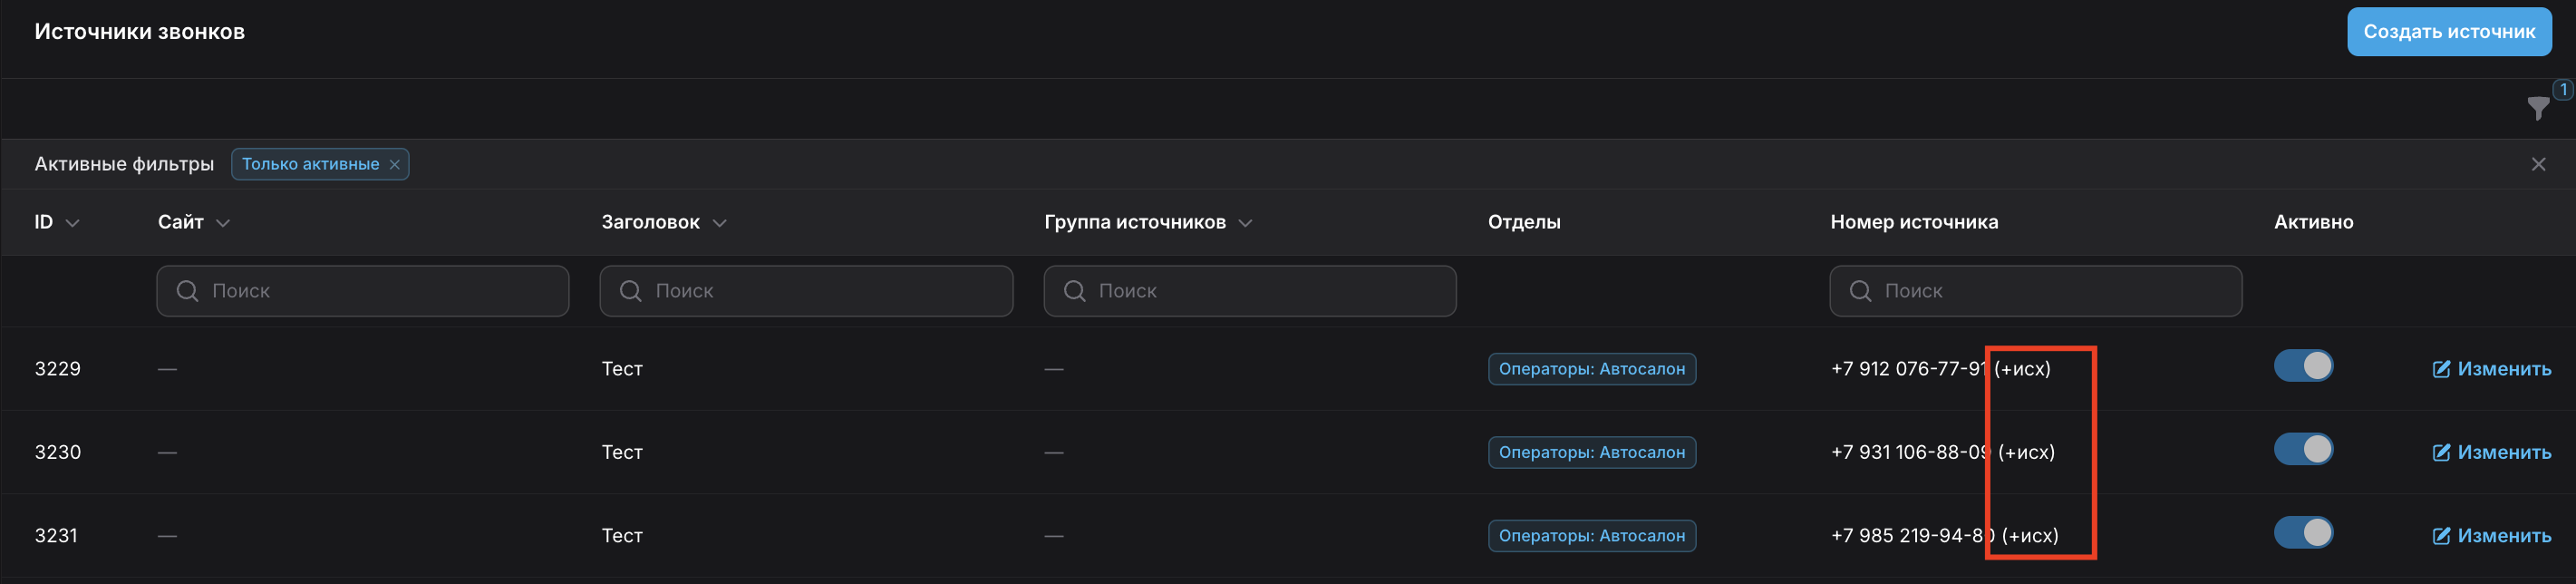Switch off the active toggle for 3231

pyautogui.click(x=2303, y=533)
